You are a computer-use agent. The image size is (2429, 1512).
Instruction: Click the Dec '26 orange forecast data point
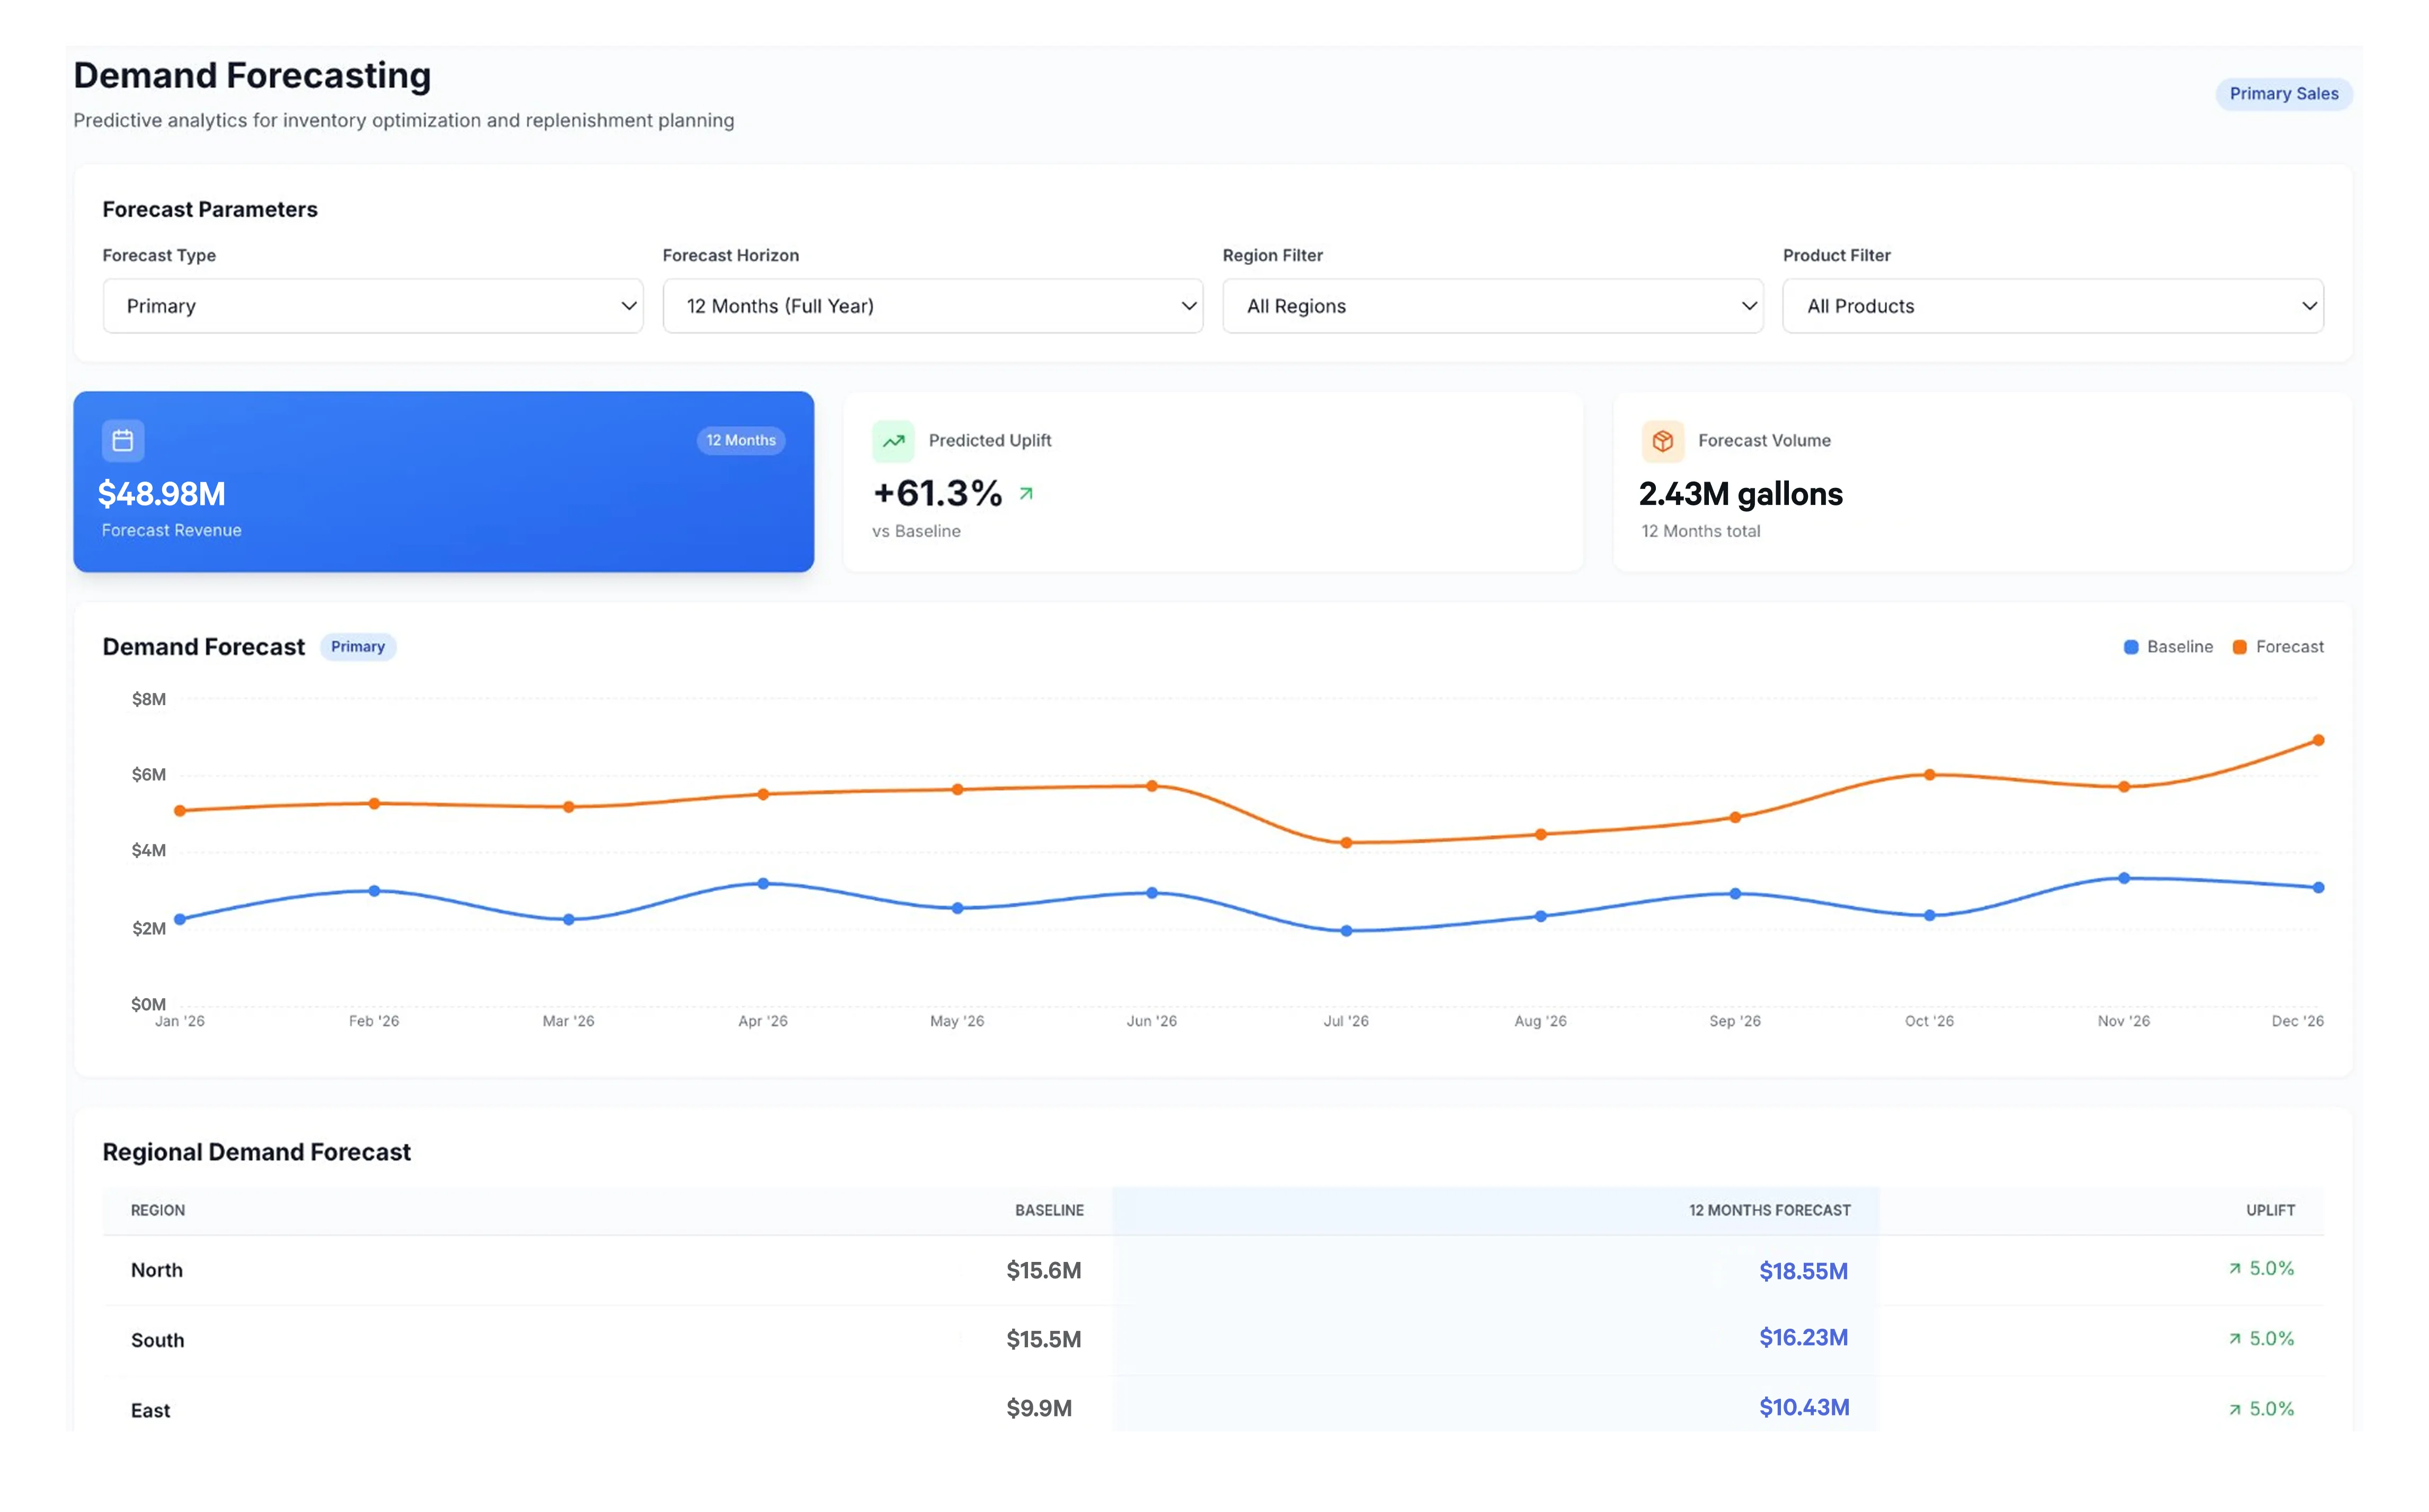pyautogui.click(x=2318, y=741)
